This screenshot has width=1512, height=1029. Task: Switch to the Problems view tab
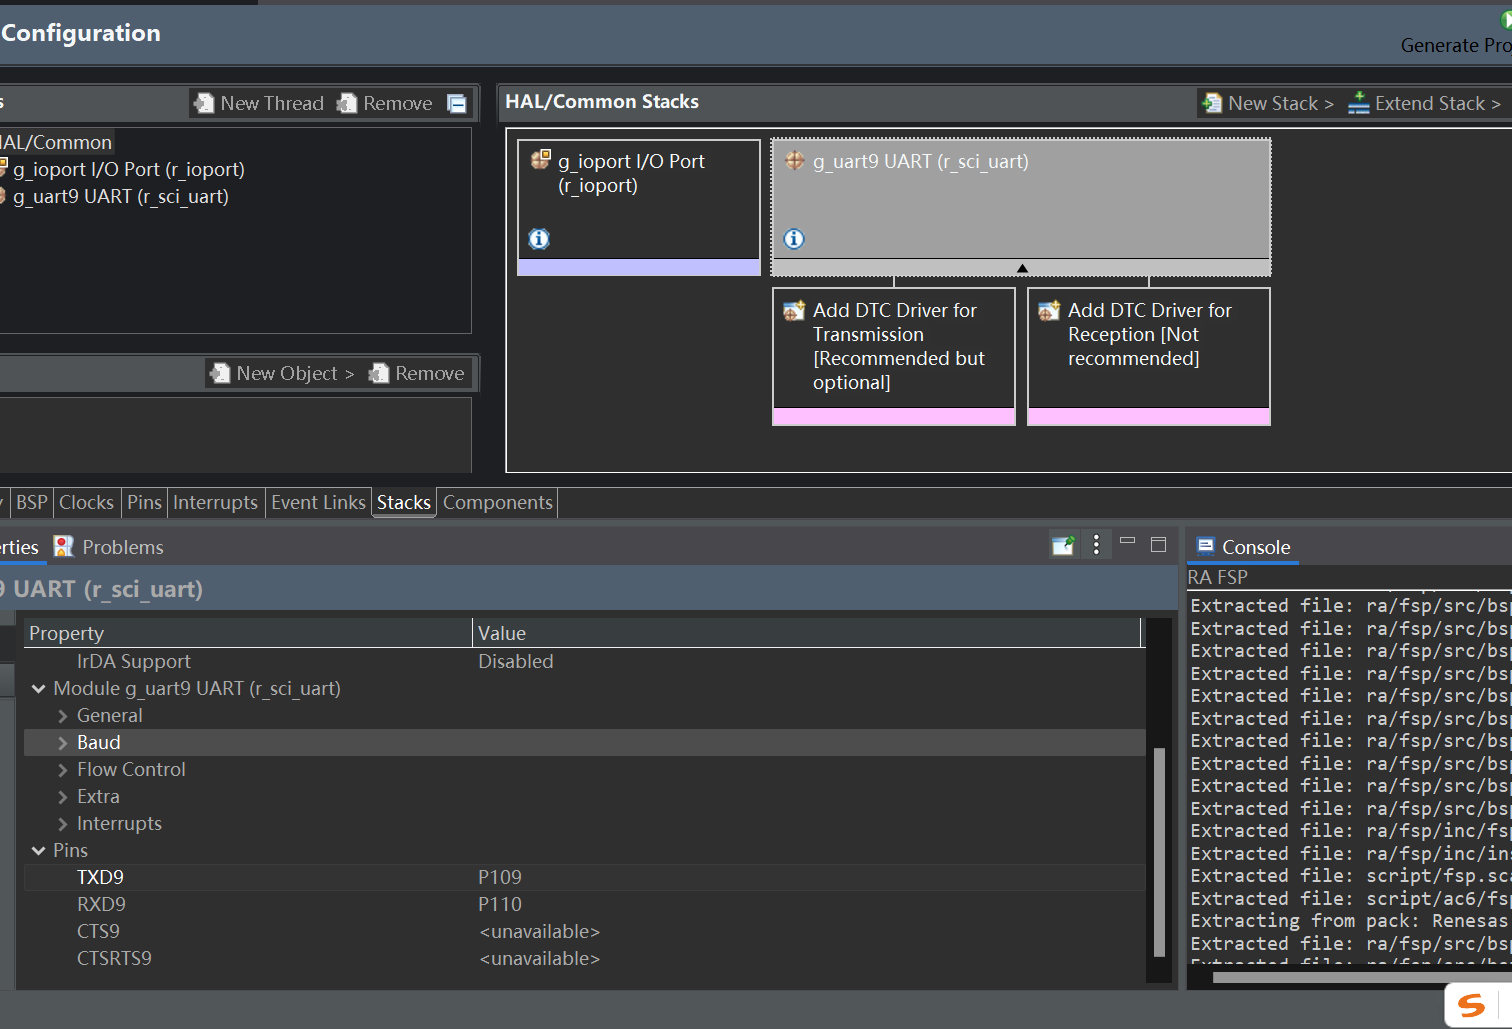(x=109, y=547)
